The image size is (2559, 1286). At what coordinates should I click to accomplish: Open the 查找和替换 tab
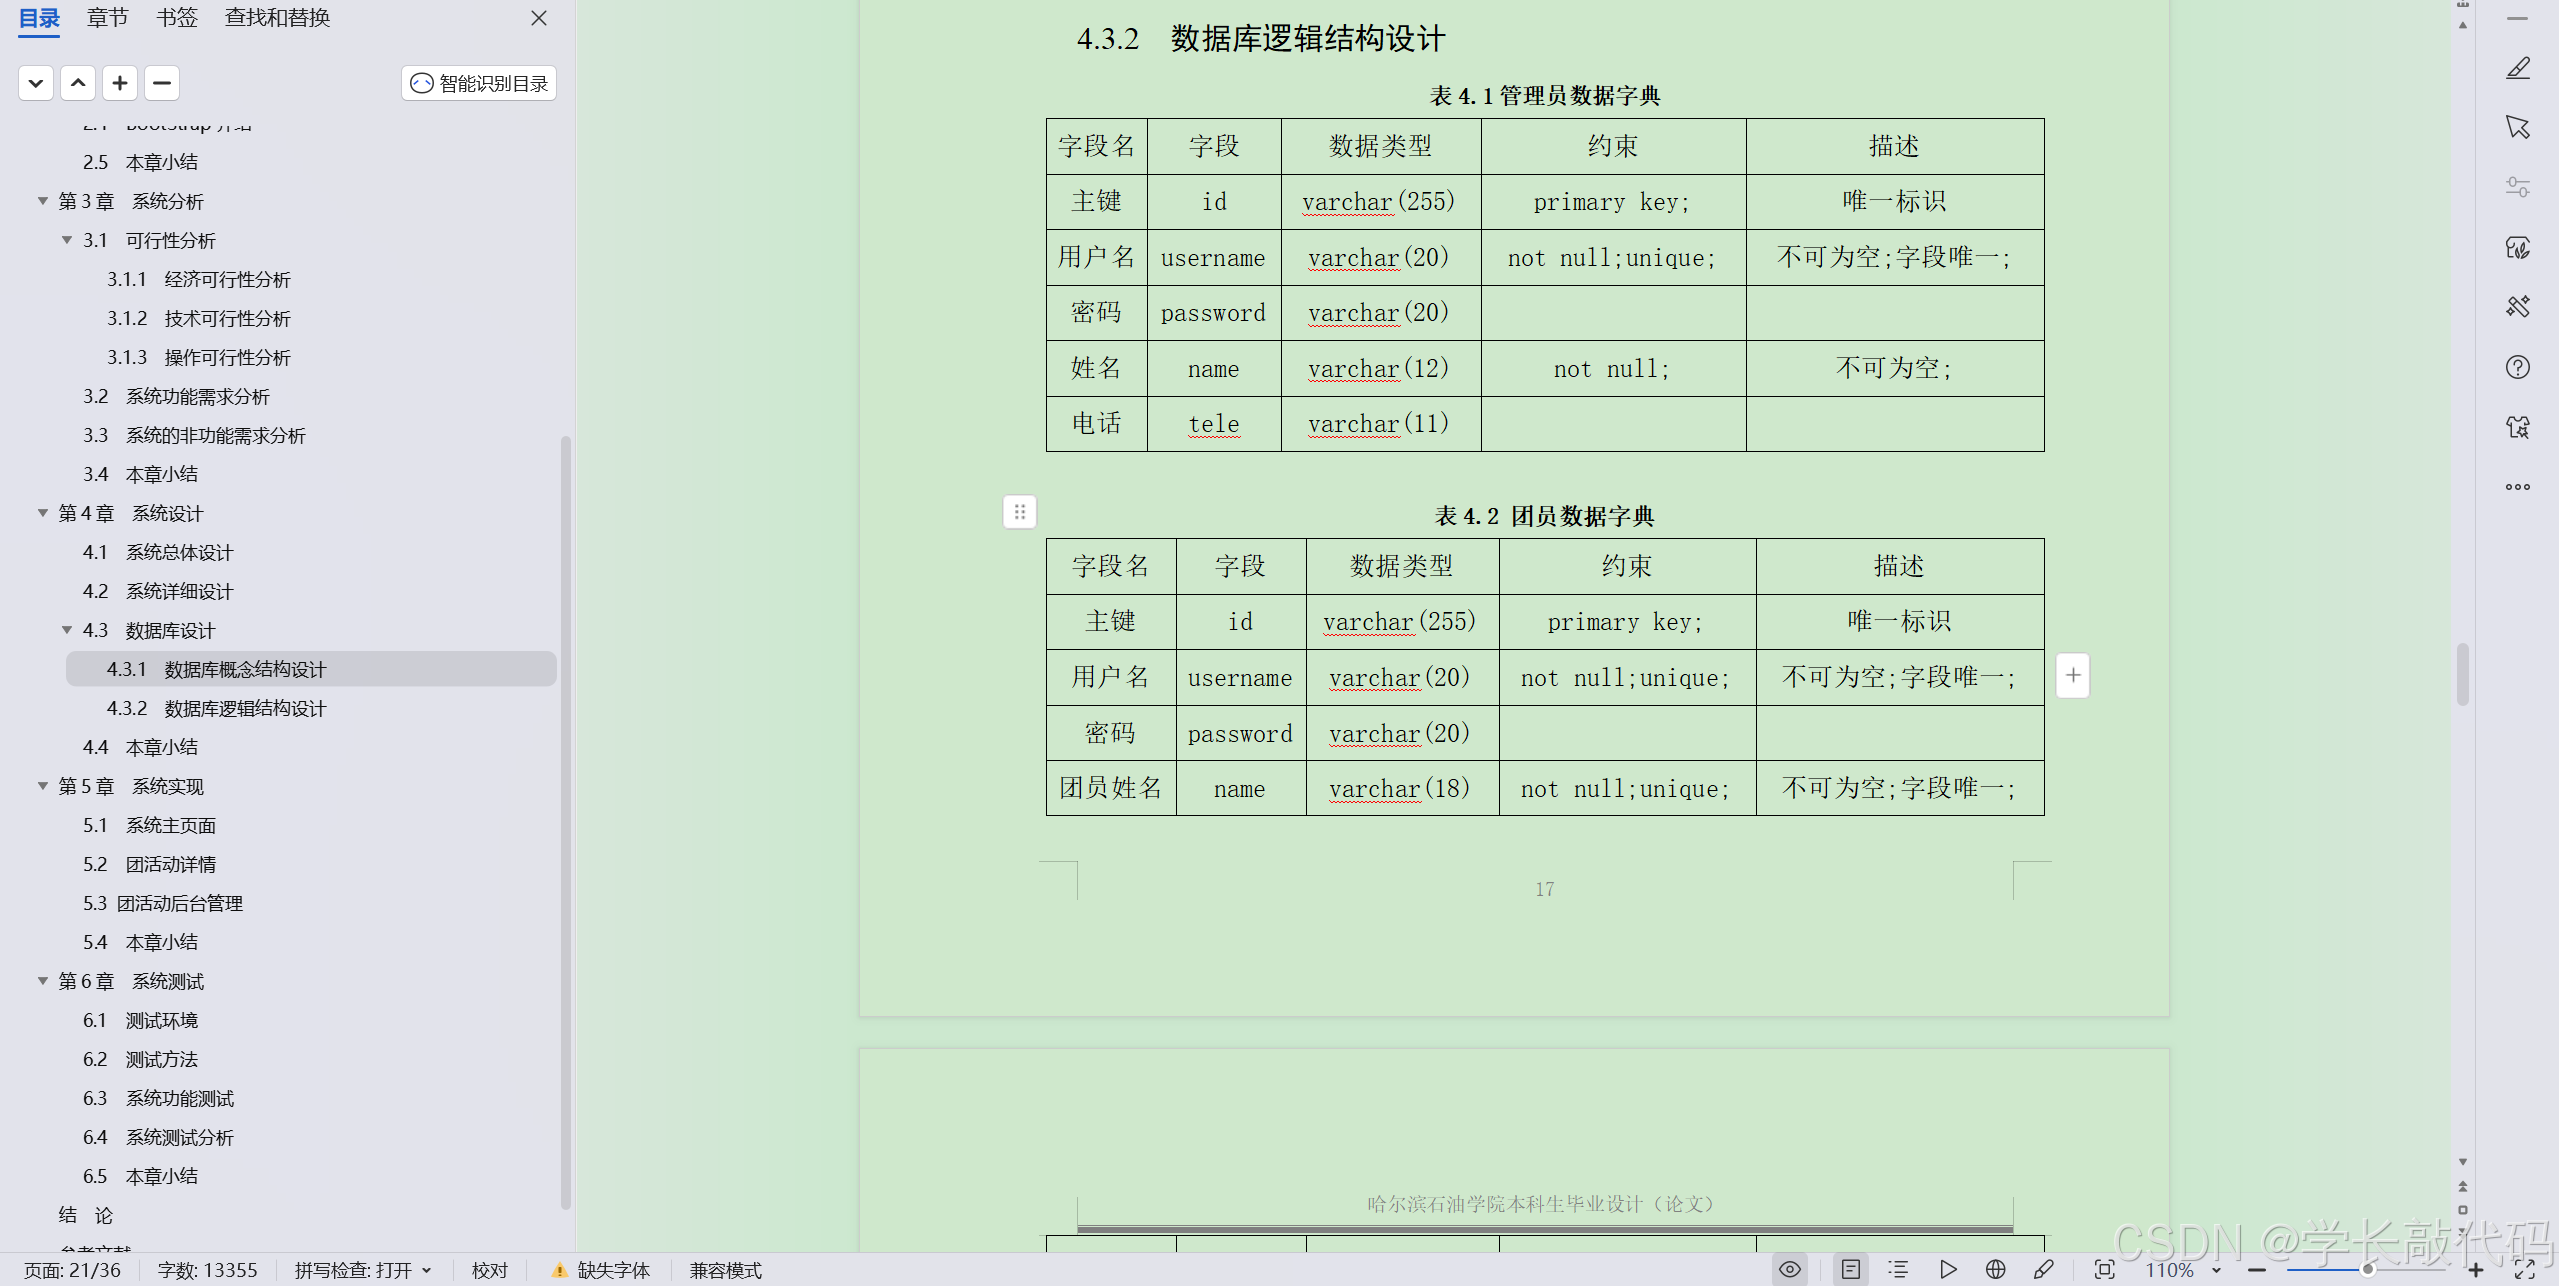(276, 17)
